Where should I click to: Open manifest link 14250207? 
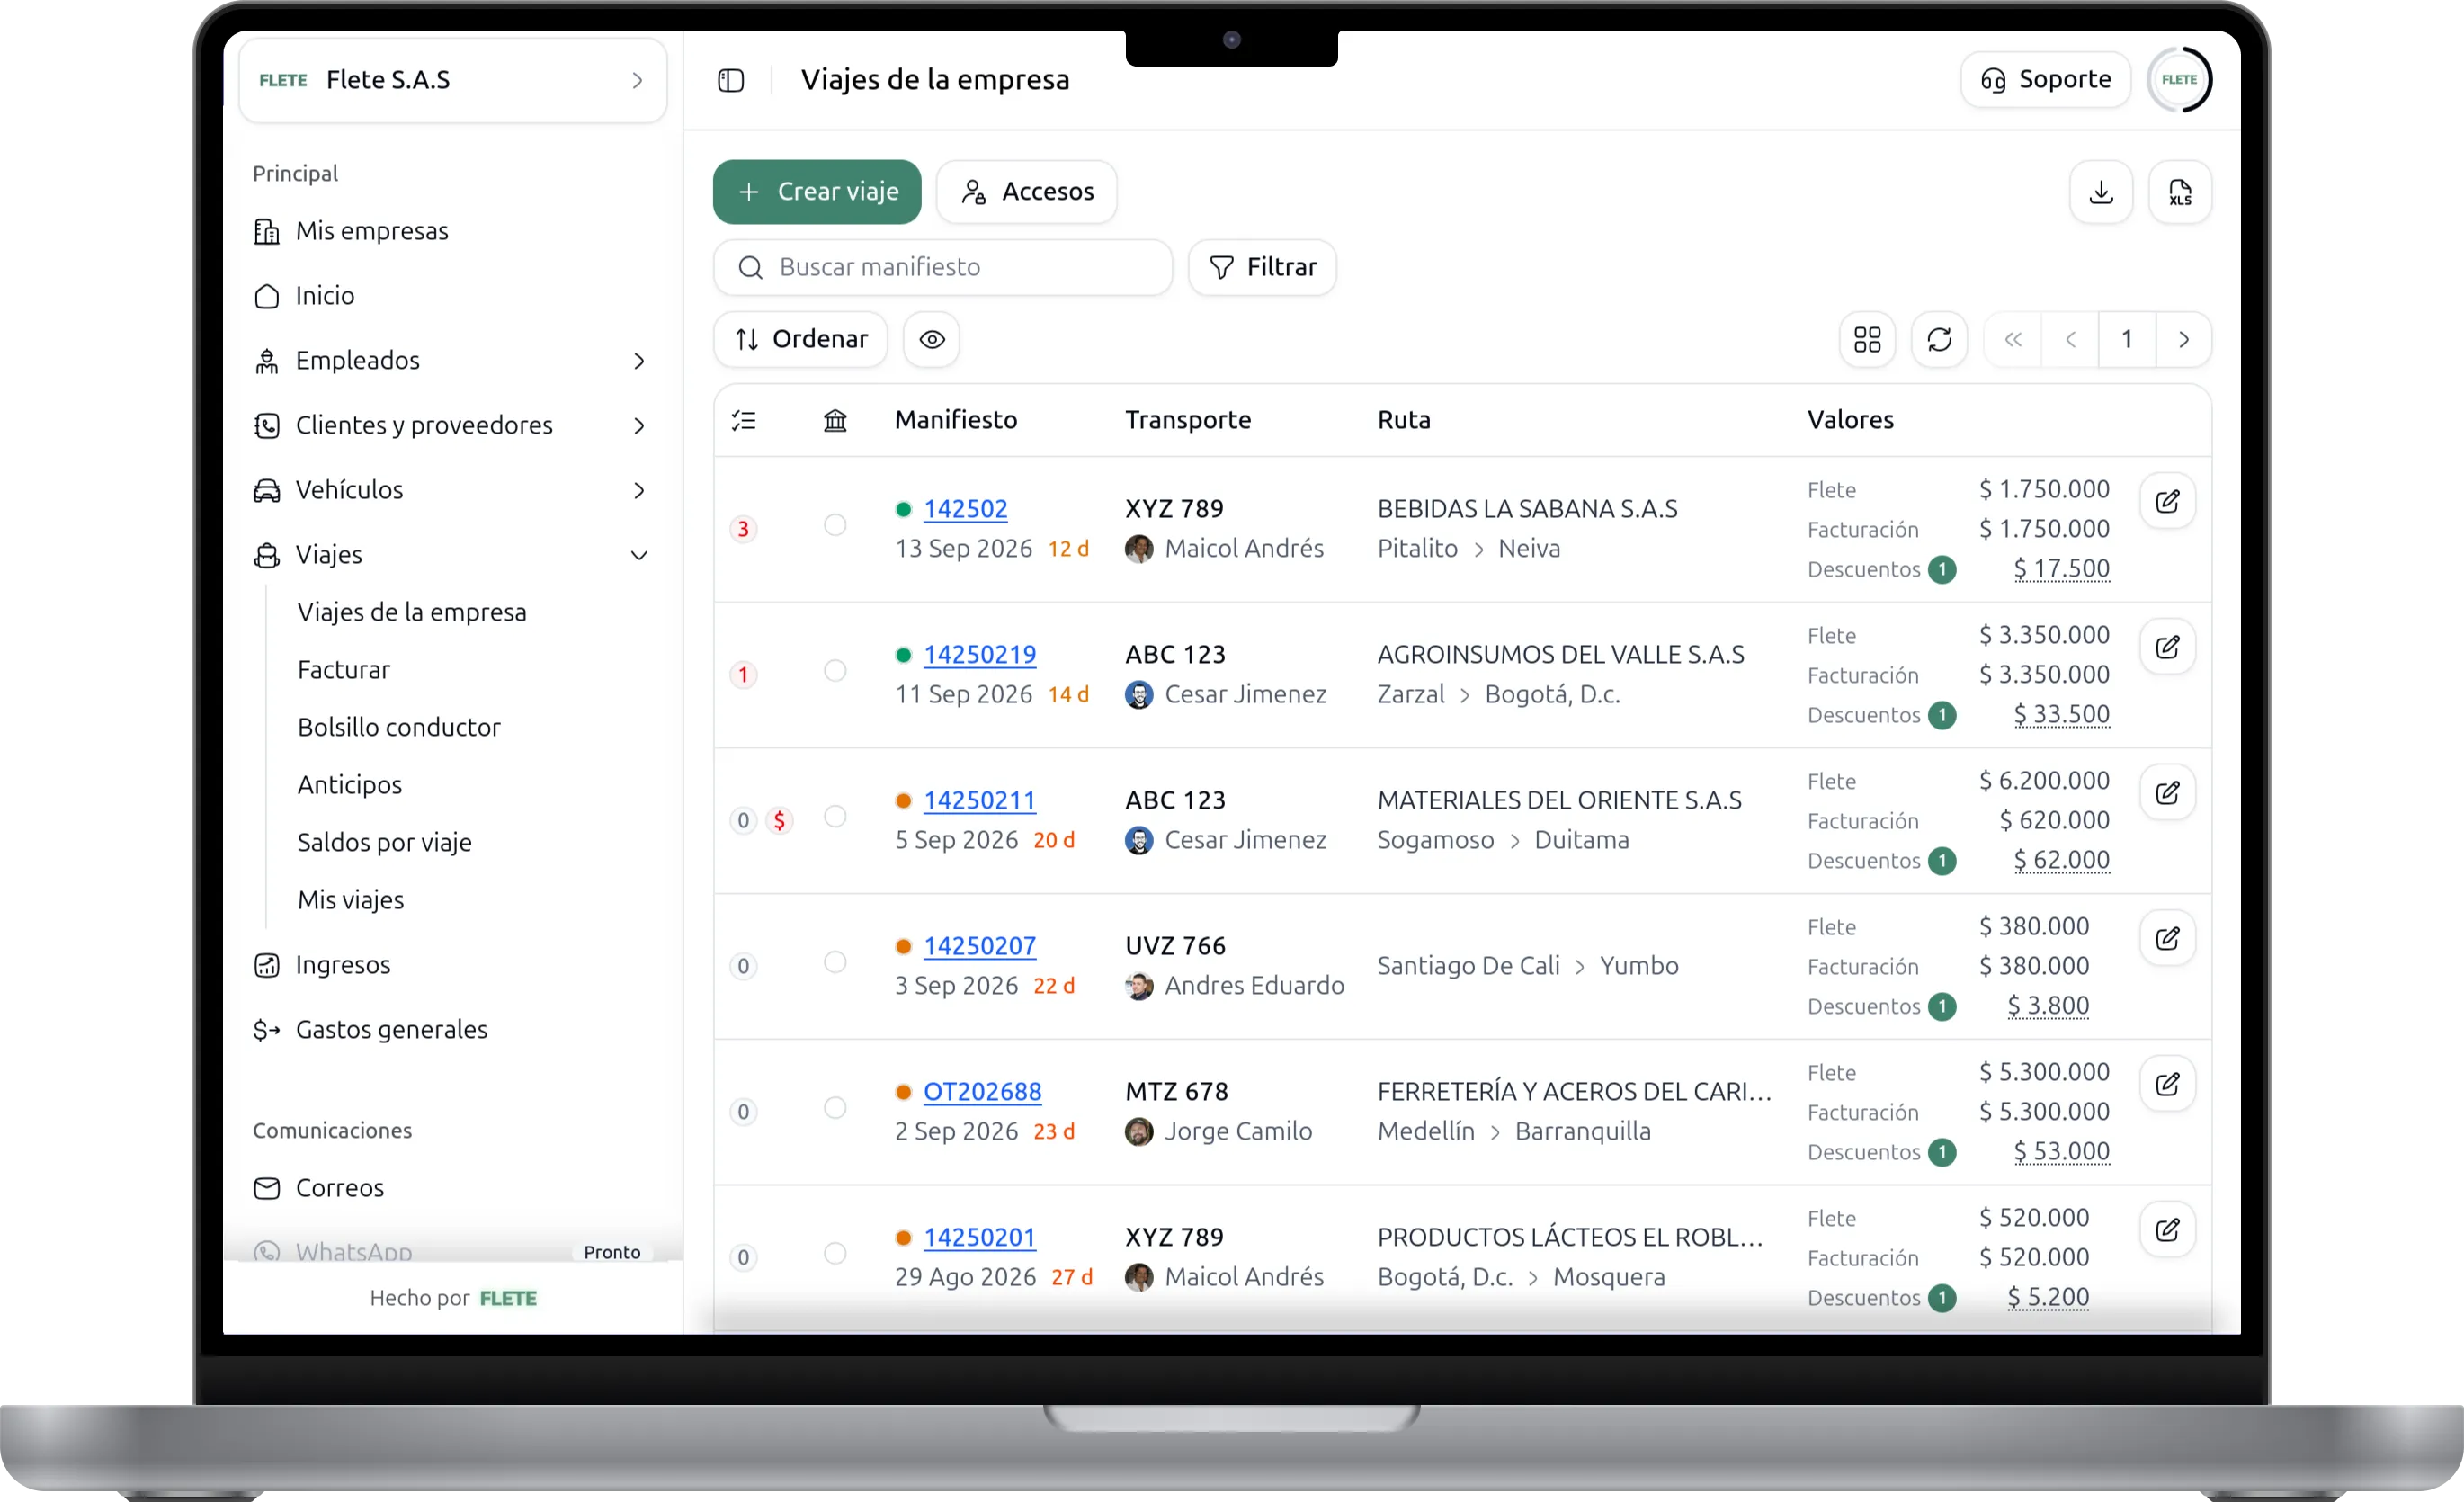[979, 946]
